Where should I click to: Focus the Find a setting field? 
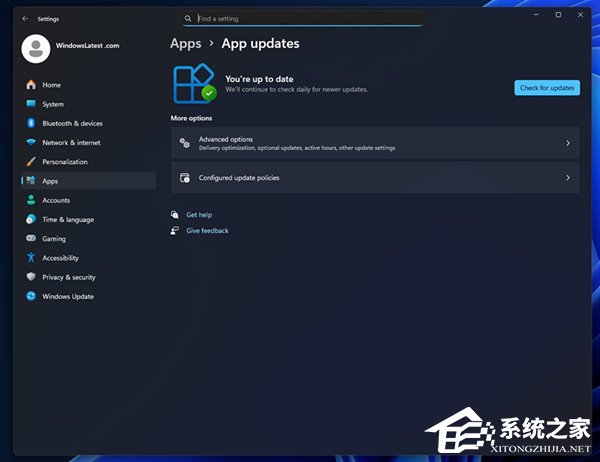(x=303, y=18)
